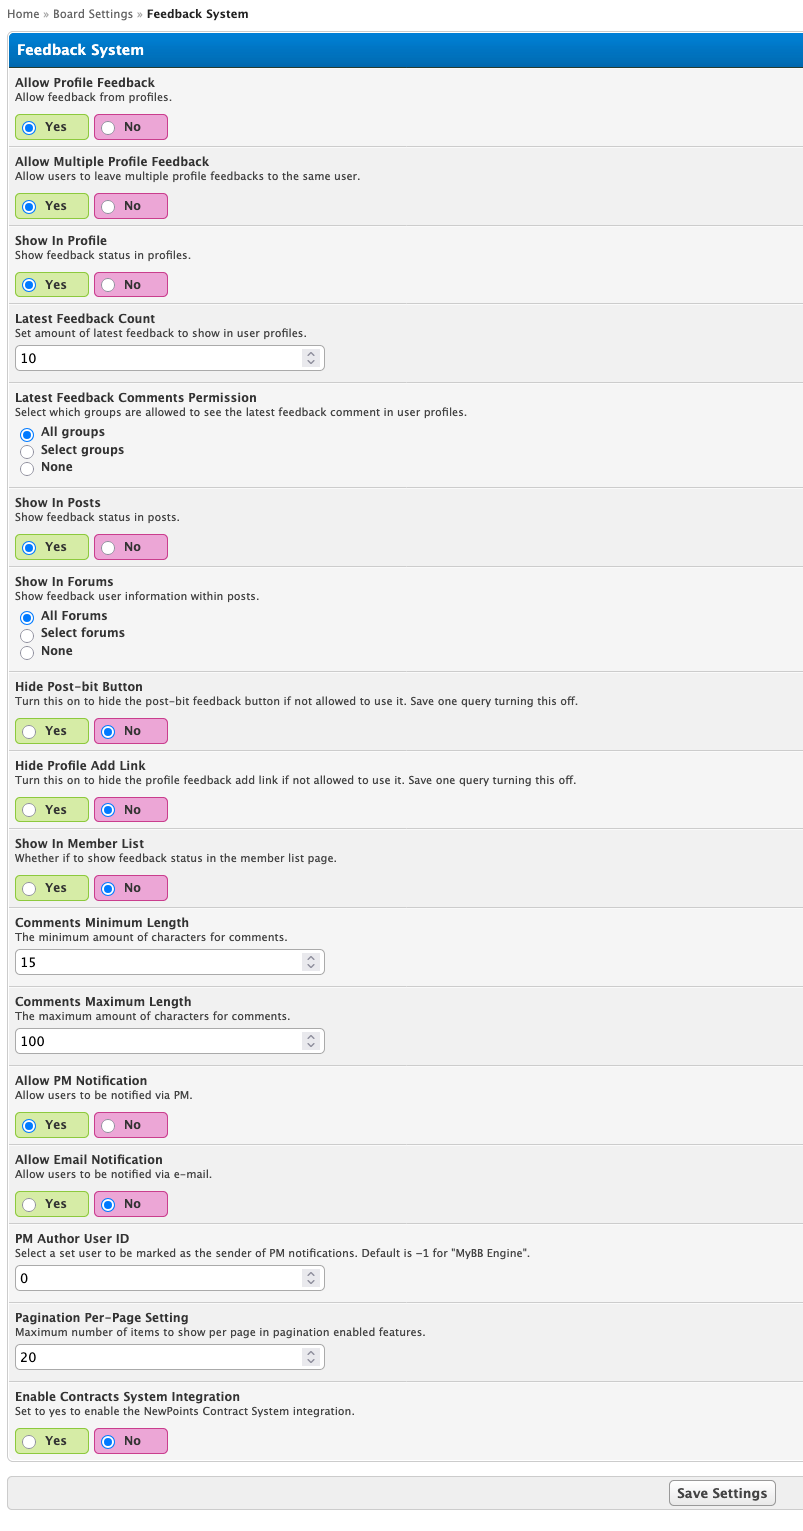The image size is (803, 1531).
Task: Turn on Hide Profile Add Link
Action: 52,810
